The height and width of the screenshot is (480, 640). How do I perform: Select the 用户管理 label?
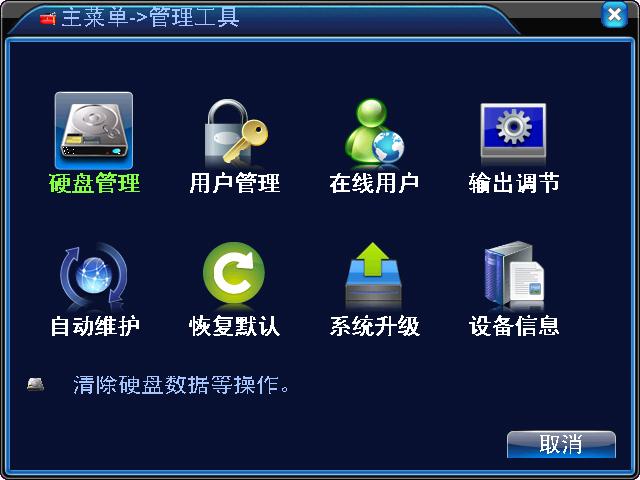(234, 183)
